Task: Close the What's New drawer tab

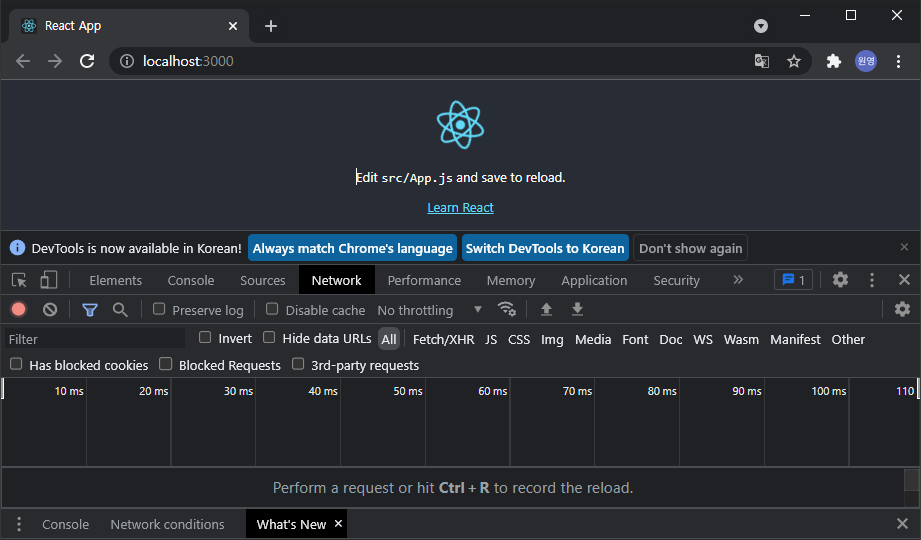Action: point(338,524)
